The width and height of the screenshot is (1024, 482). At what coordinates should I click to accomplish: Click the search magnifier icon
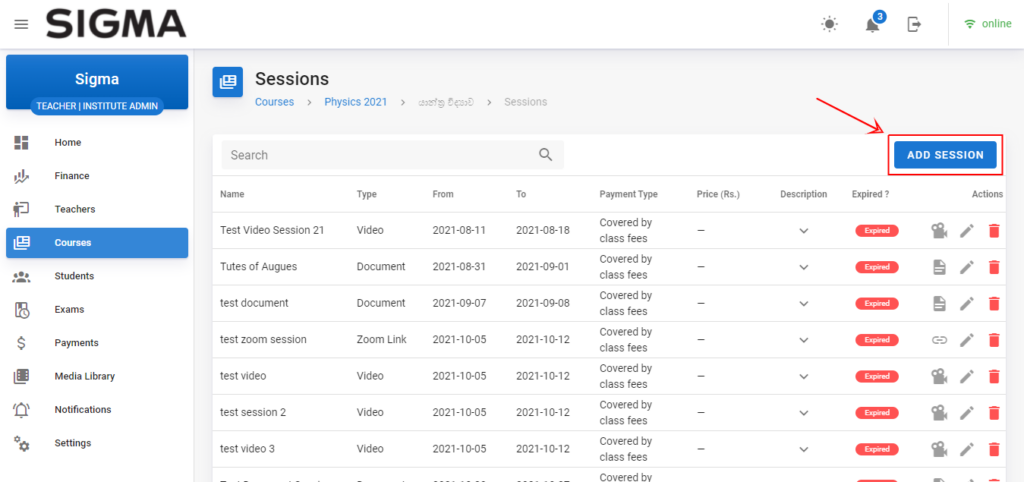(x=545, y=155)
